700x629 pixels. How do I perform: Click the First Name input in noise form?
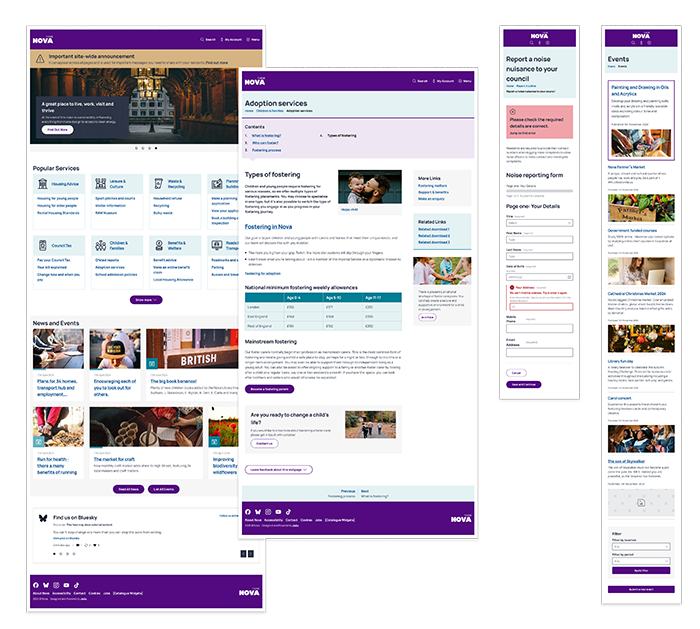[x=539, y=240]
